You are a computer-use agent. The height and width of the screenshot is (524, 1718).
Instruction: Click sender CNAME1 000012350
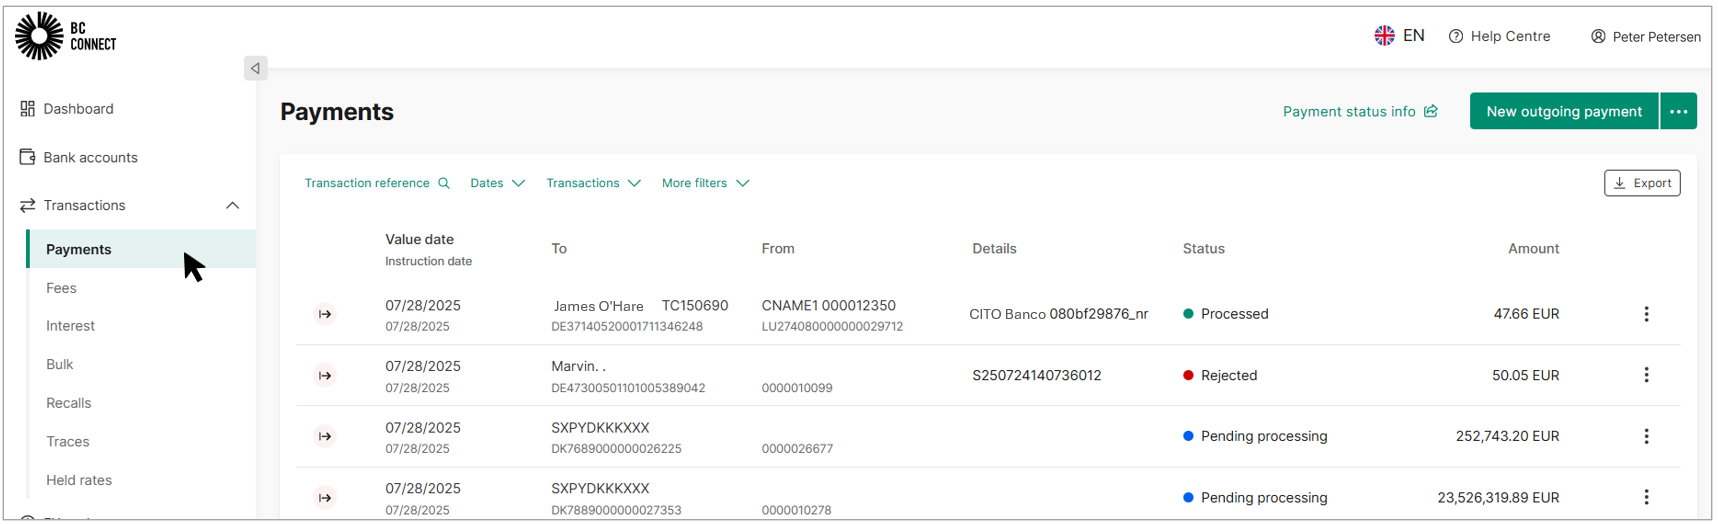tap(828, 305)
